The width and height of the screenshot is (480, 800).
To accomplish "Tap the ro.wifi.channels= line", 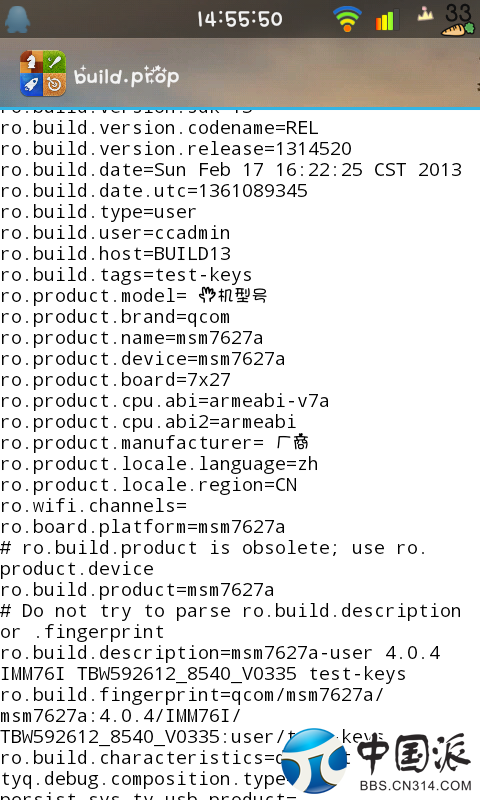I will click(93, 506).
